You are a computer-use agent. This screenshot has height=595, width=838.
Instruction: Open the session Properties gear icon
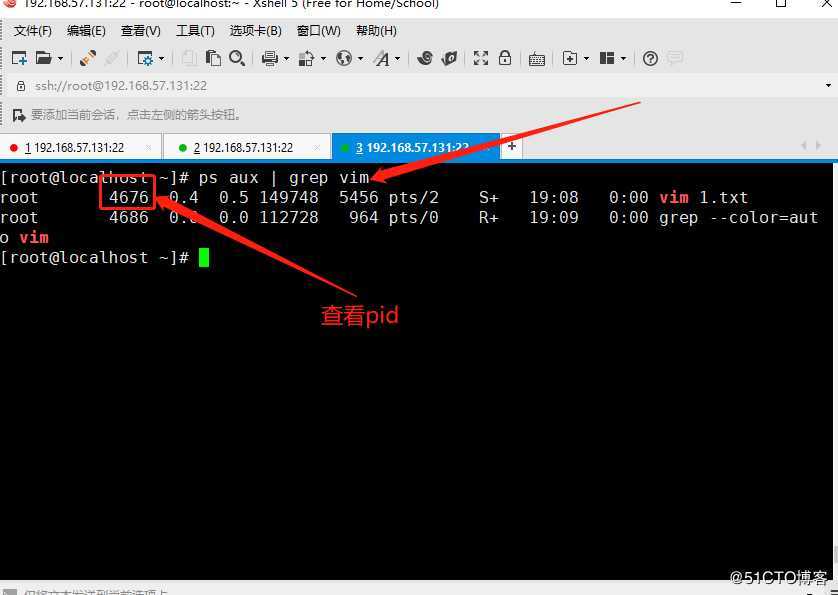[145, 58]
